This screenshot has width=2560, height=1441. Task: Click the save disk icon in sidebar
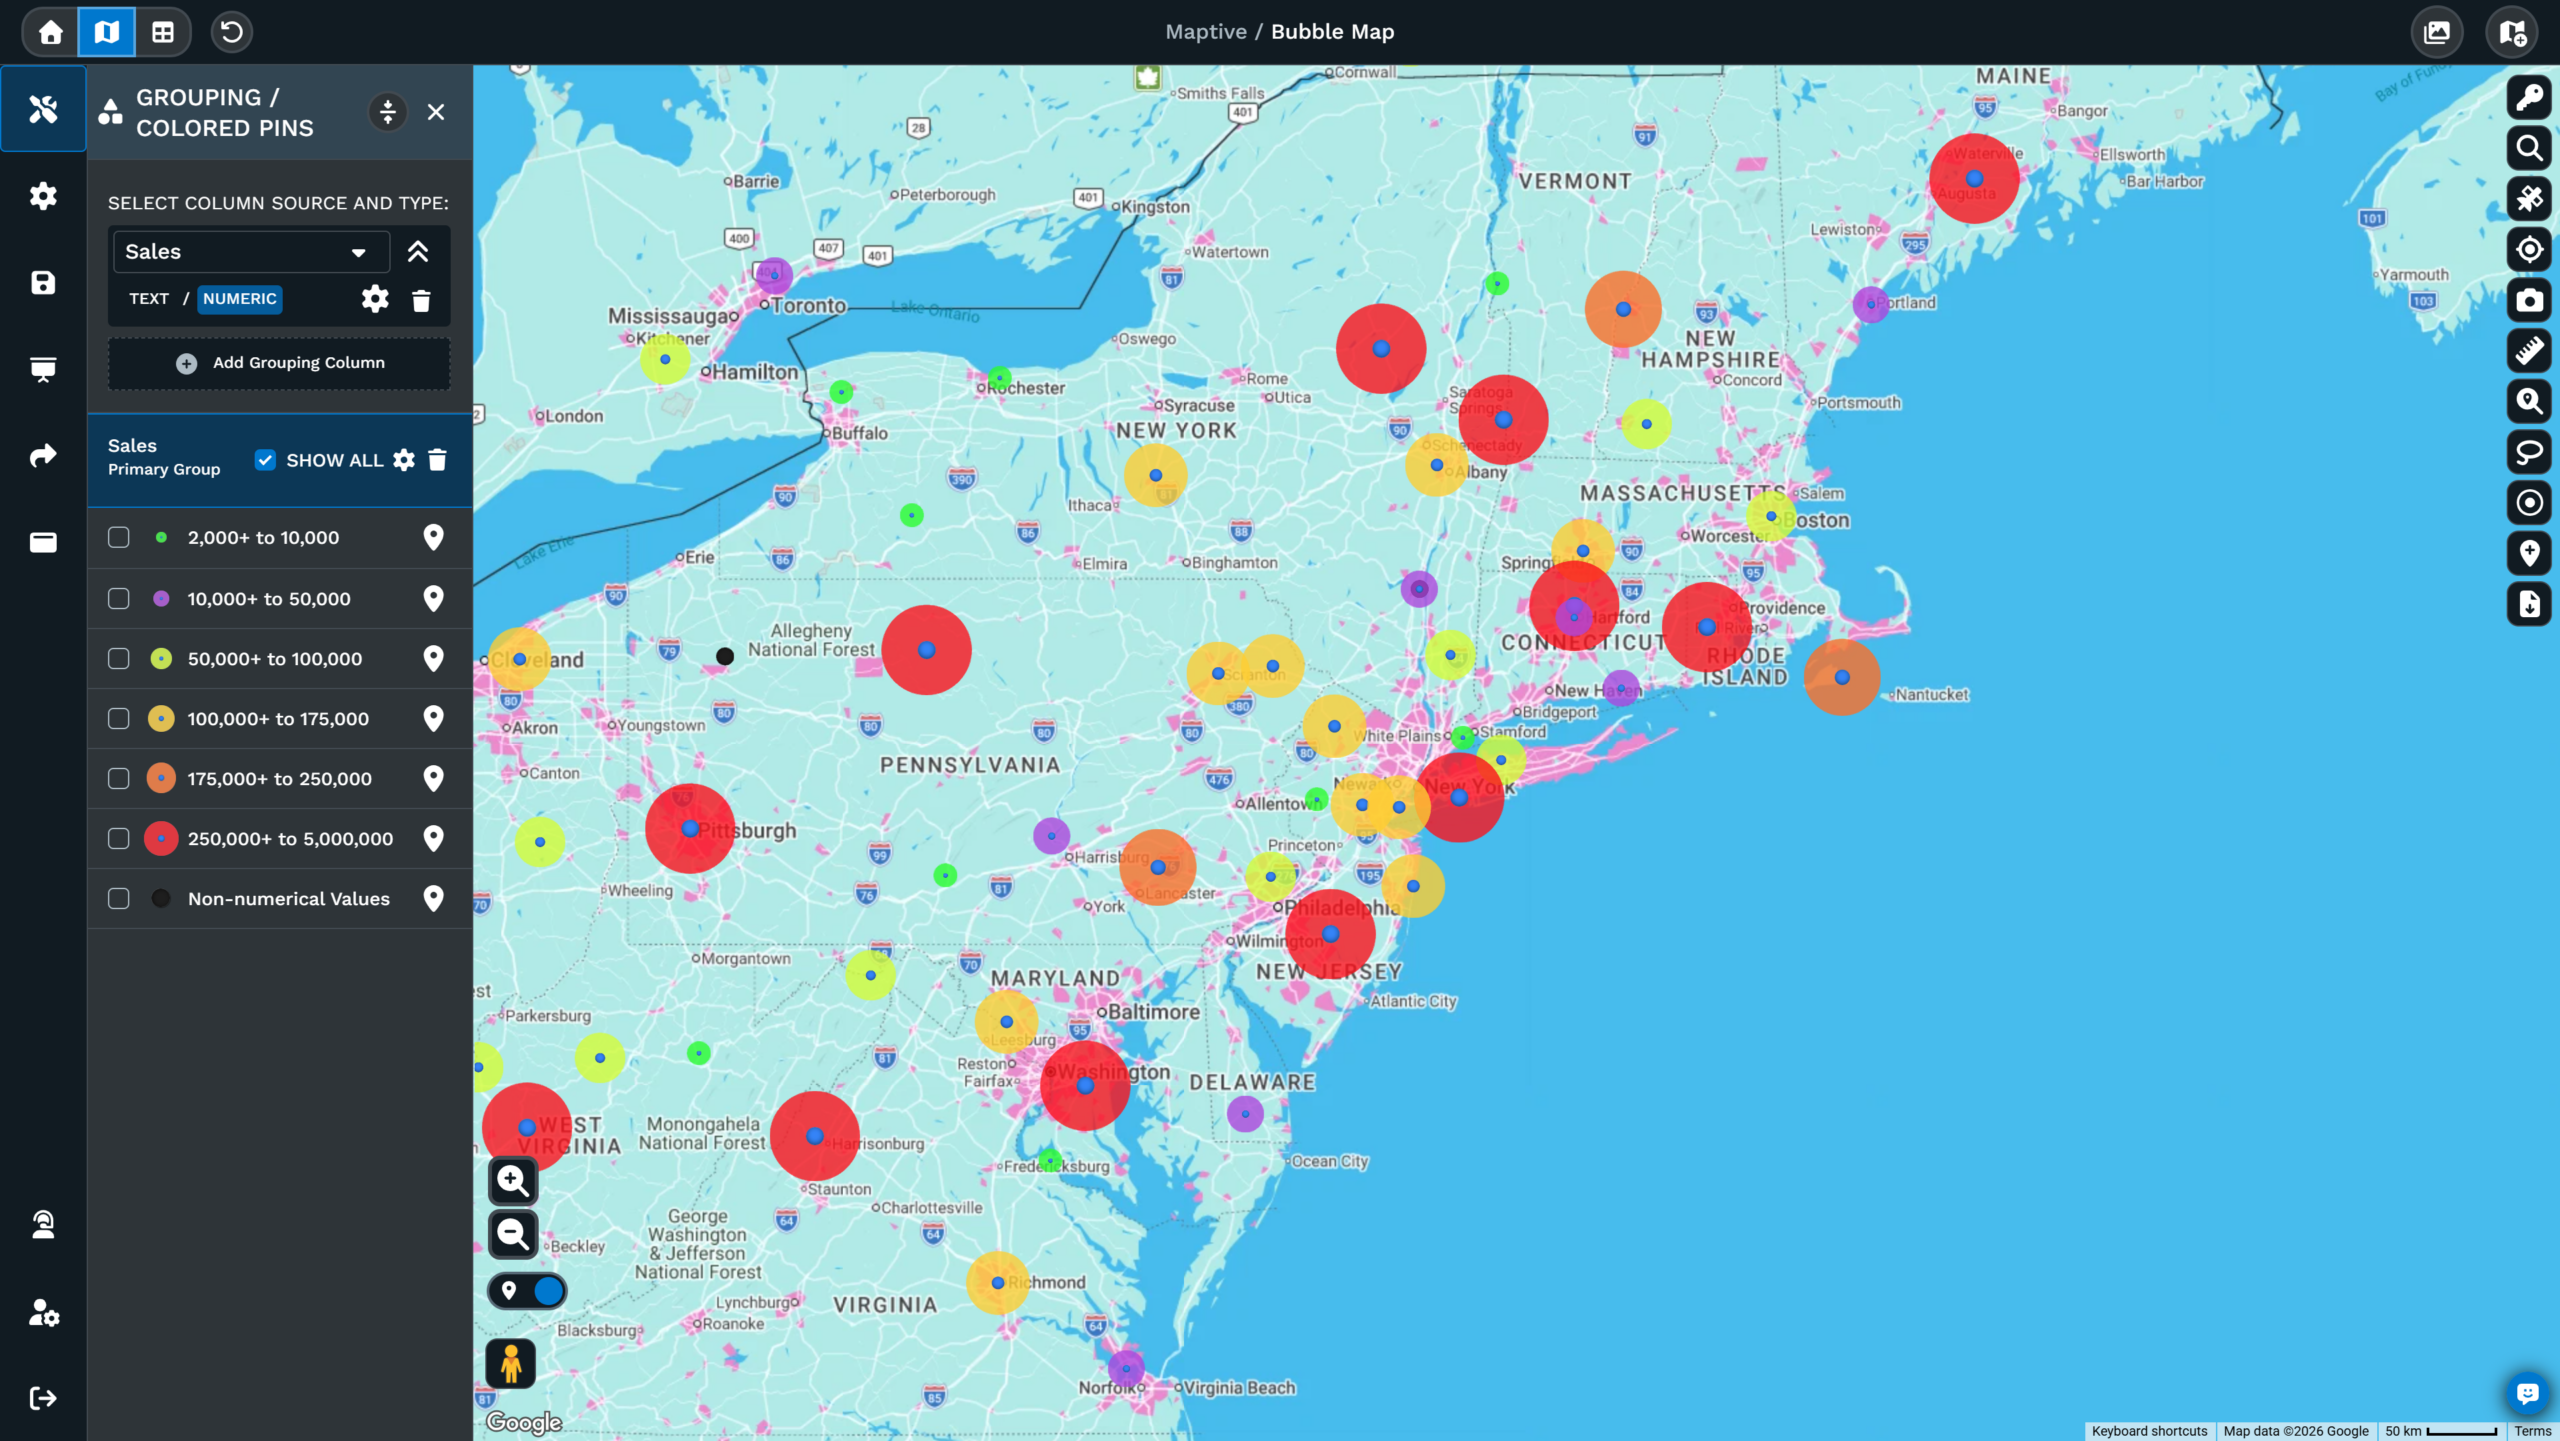coord(43,283)
